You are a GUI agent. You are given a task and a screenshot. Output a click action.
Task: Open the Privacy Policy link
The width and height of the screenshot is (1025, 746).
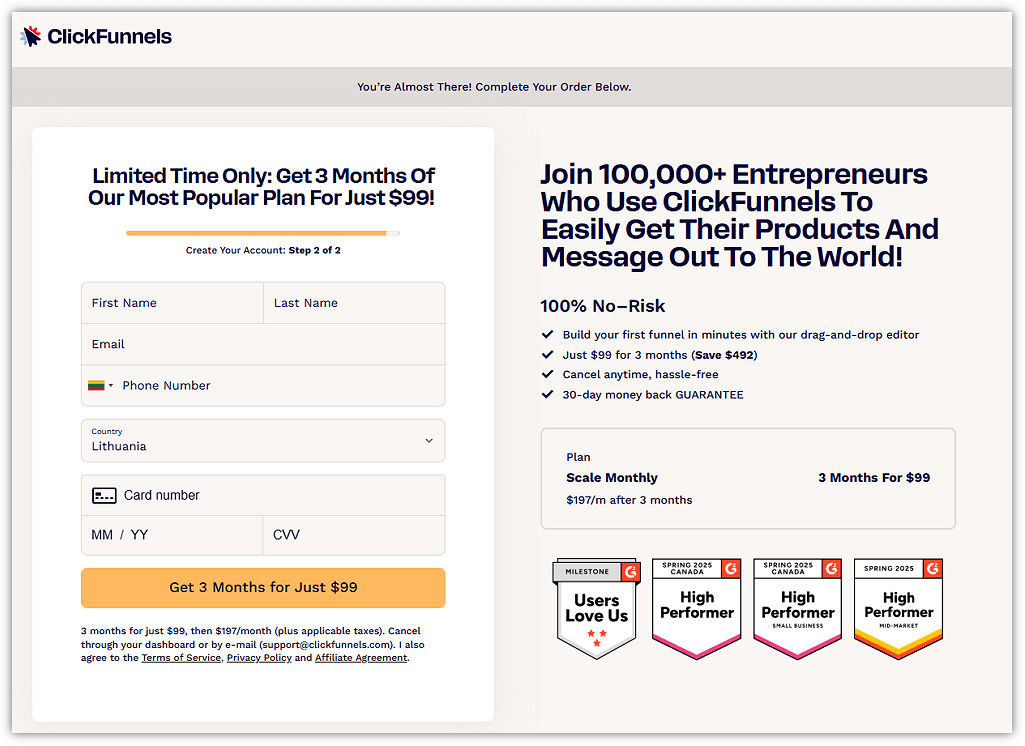point(259,658)
